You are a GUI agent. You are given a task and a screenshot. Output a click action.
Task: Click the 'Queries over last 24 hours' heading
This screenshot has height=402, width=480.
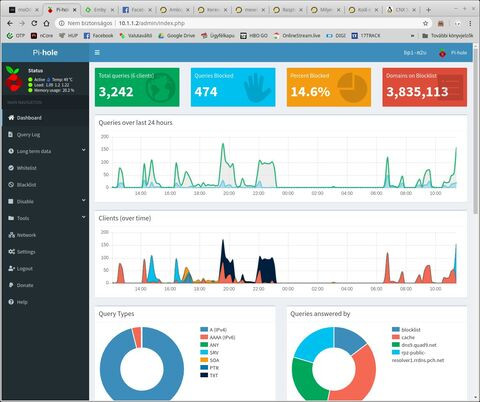[x=135, y=123]
